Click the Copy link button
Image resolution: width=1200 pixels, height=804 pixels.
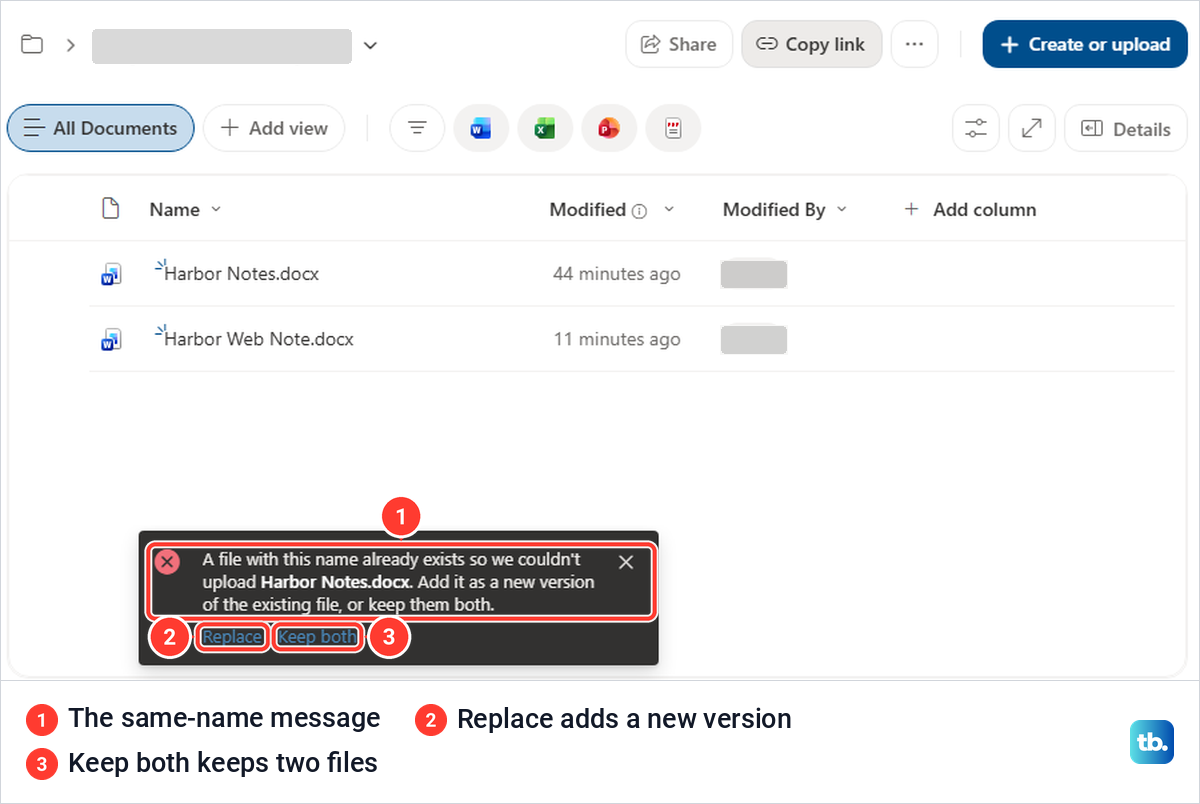pos(811,44)
